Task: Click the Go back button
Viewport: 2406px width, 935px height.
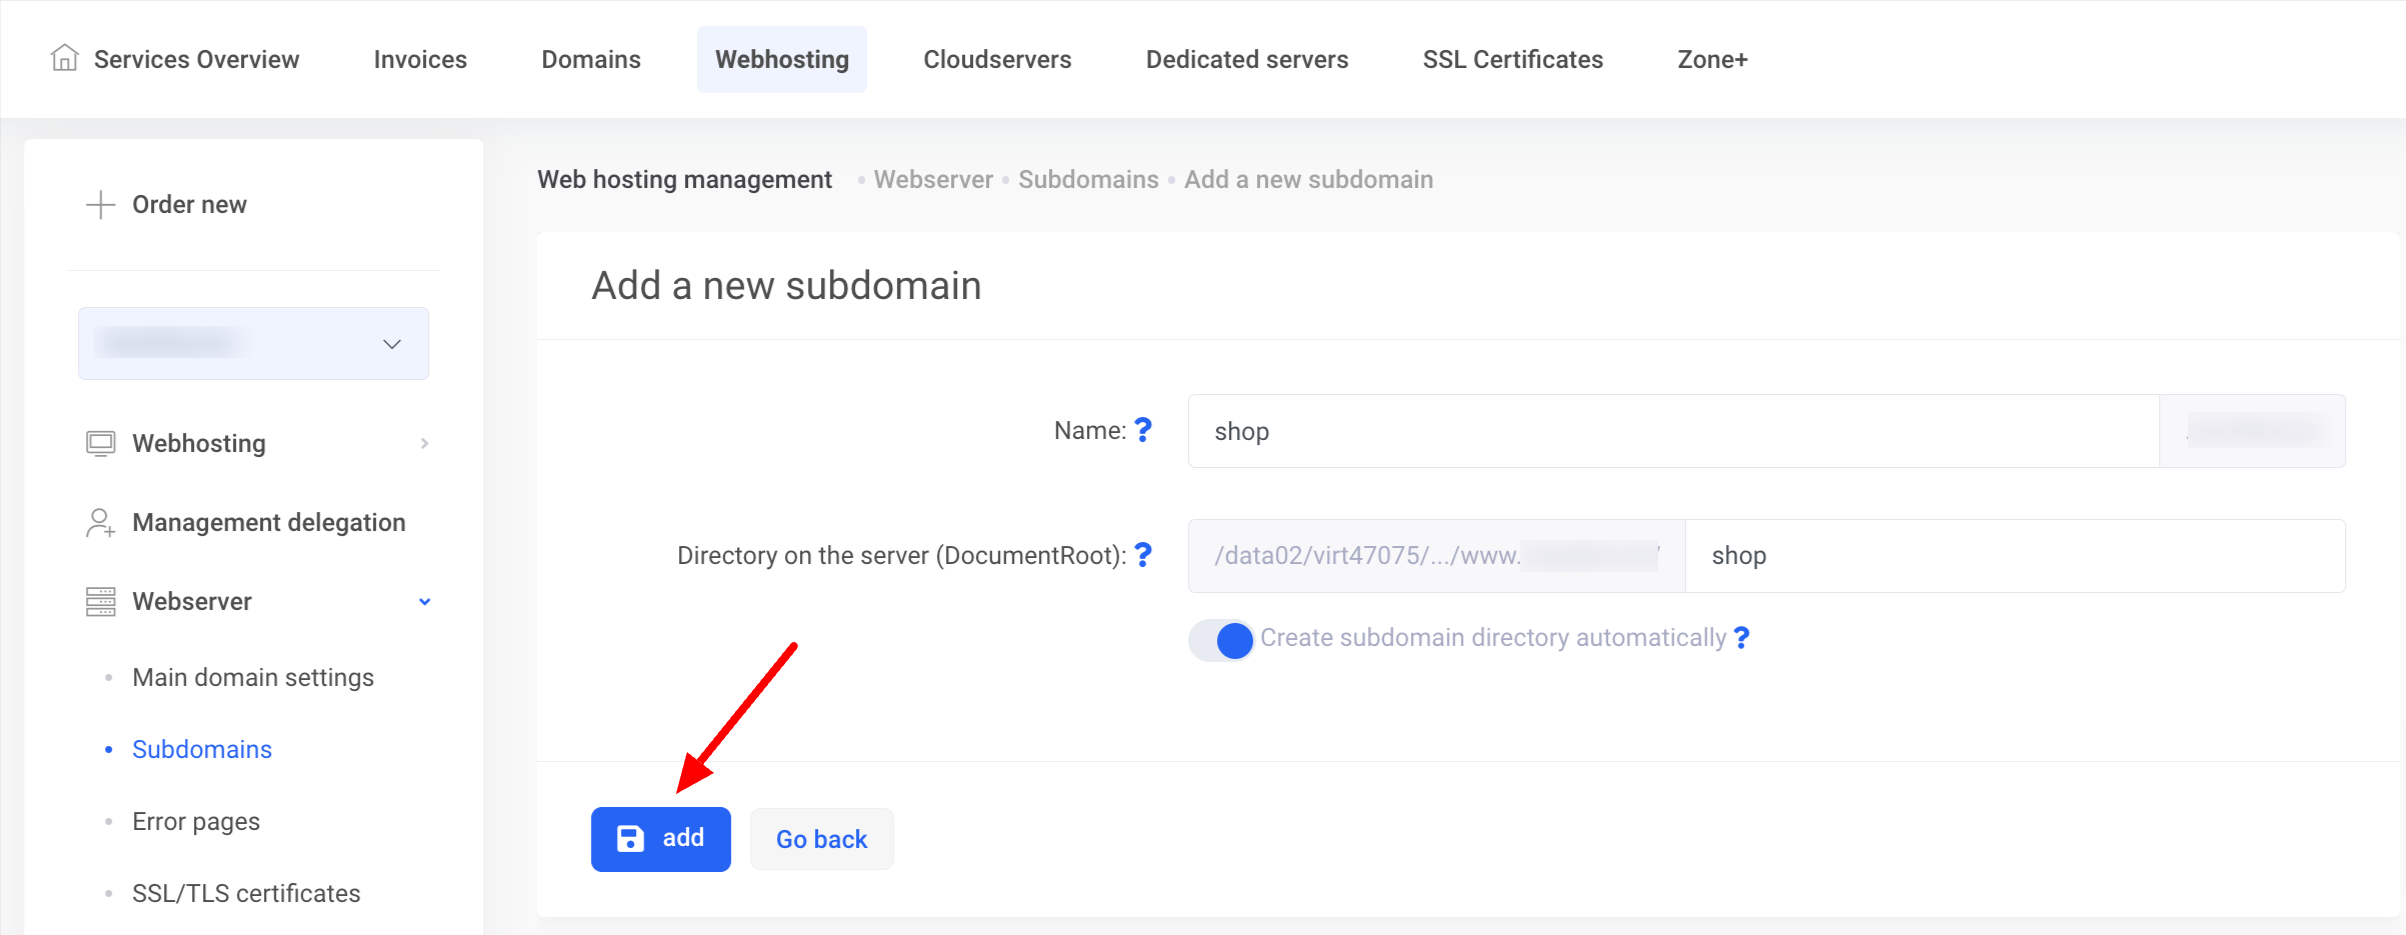Action: point(821,839)
